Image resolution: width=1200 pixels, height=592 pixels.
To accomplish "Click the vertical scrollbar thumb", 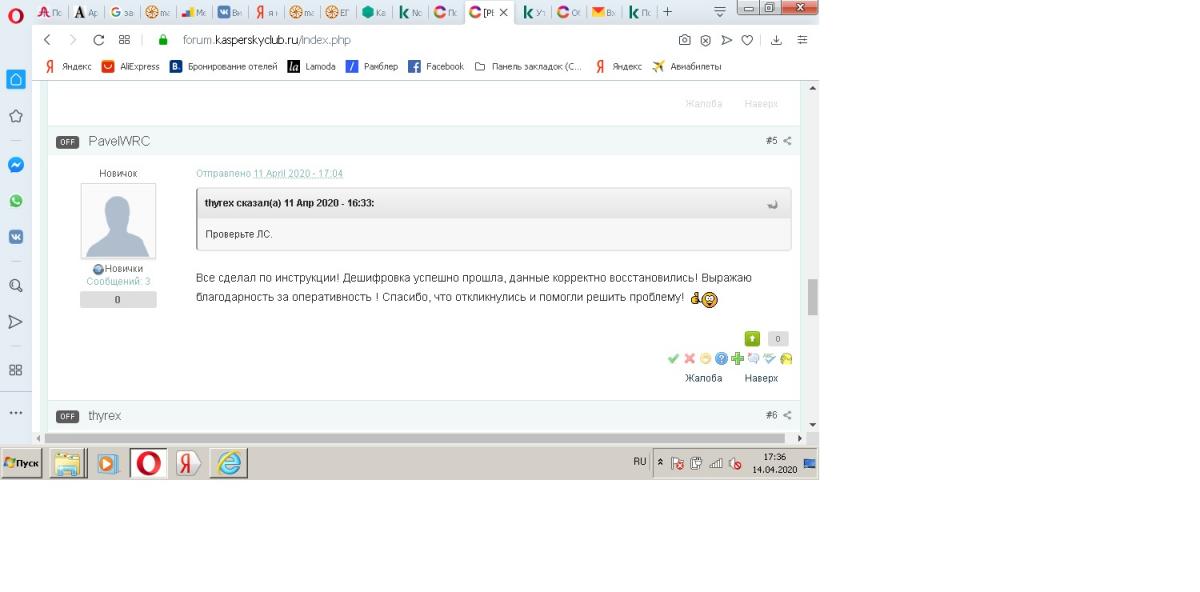I will pos(813,297).
